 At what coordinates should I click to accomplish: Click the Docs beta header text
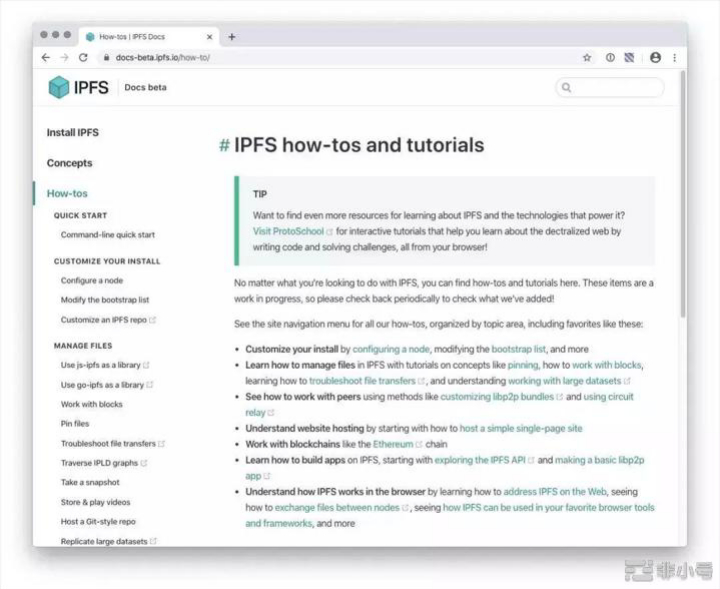click(145, 87)
